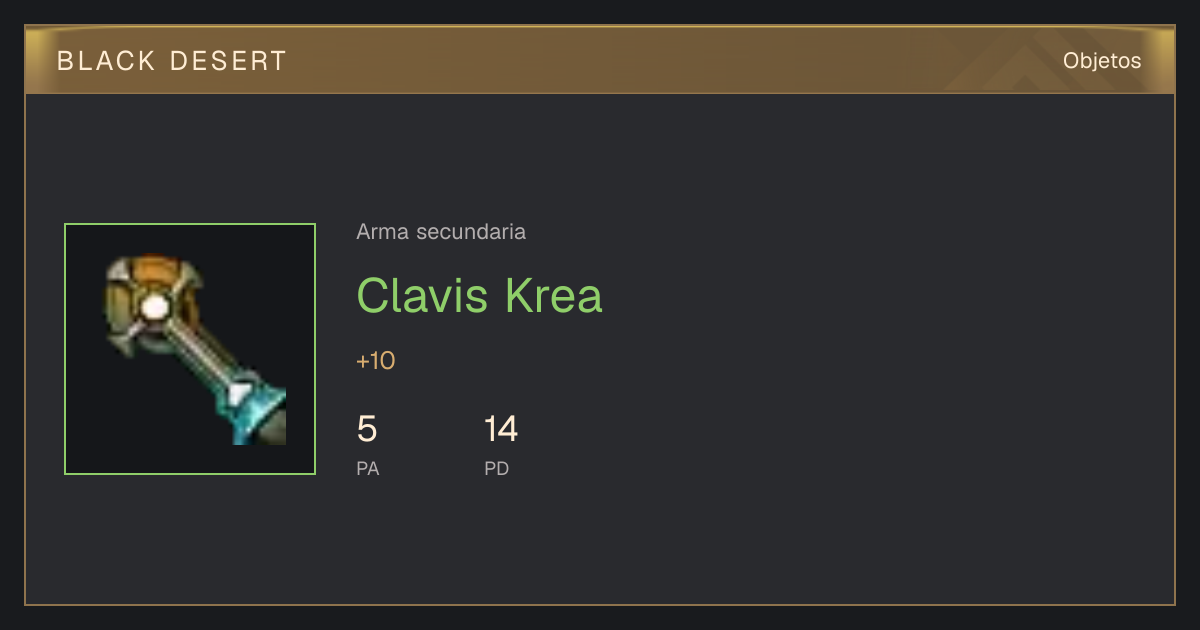Click the empty card area below the stats
This screenshot has height=630, width=1200.
(600, 545)
